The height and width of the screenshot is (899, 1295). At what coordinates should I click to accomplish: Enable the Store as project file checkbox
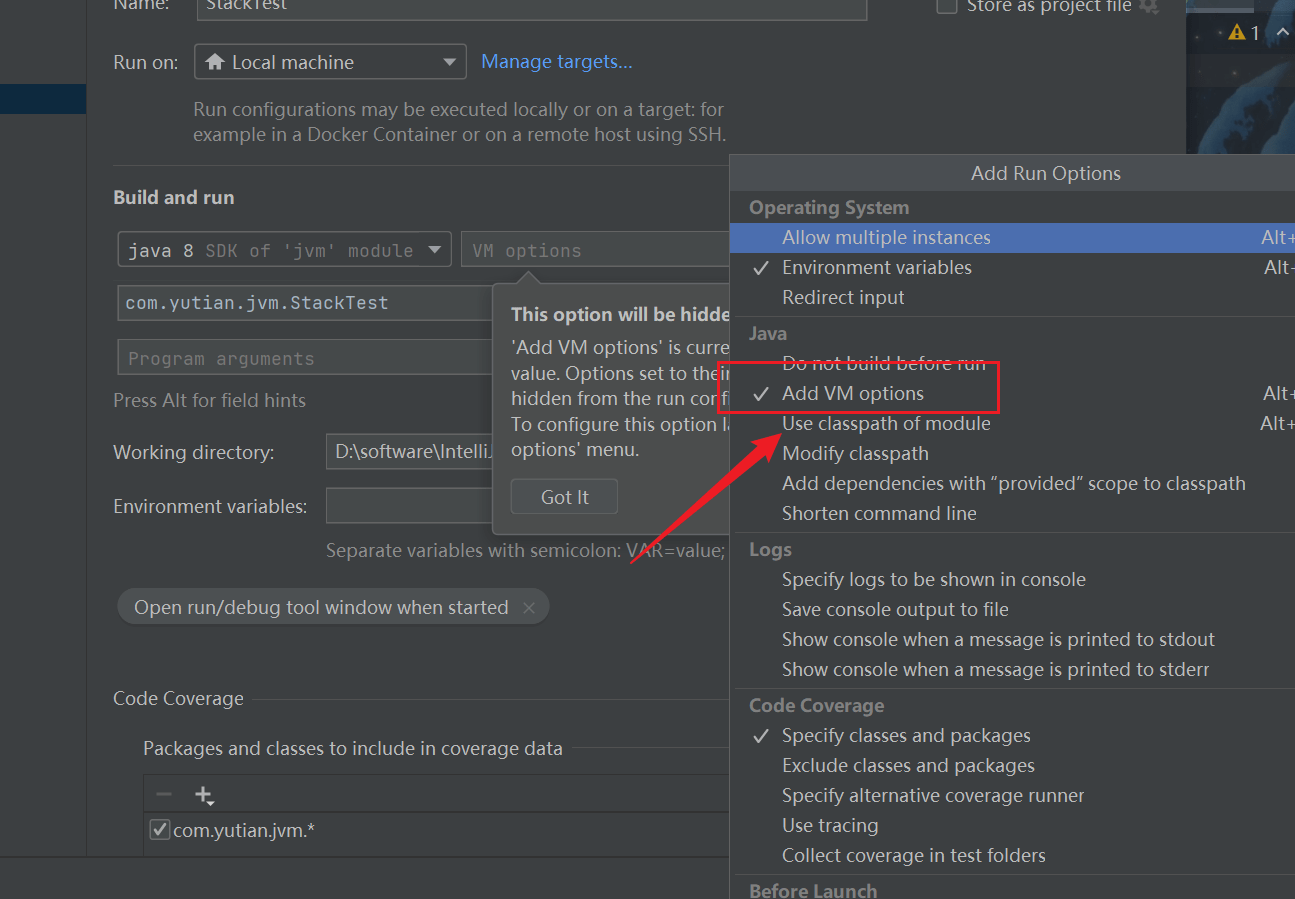tap(946, 7)
